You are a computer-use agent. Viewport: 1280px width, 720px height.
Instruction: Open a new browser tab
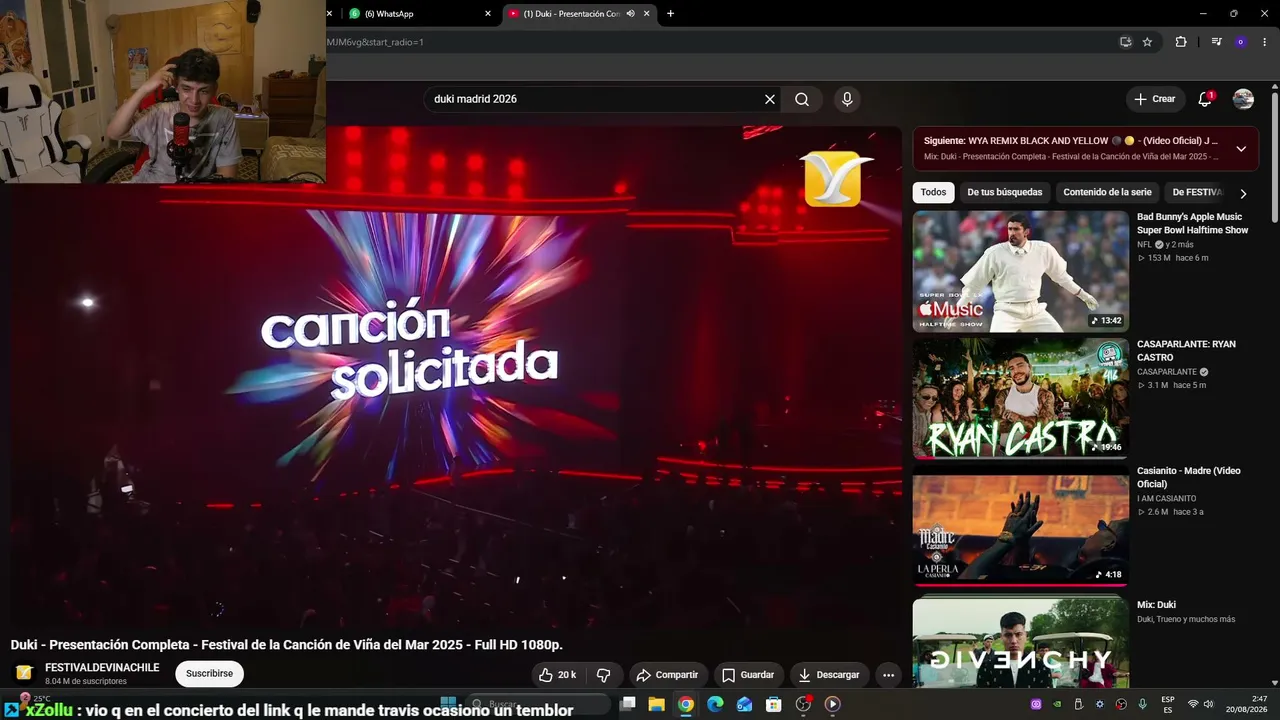[x=670, y=14]
